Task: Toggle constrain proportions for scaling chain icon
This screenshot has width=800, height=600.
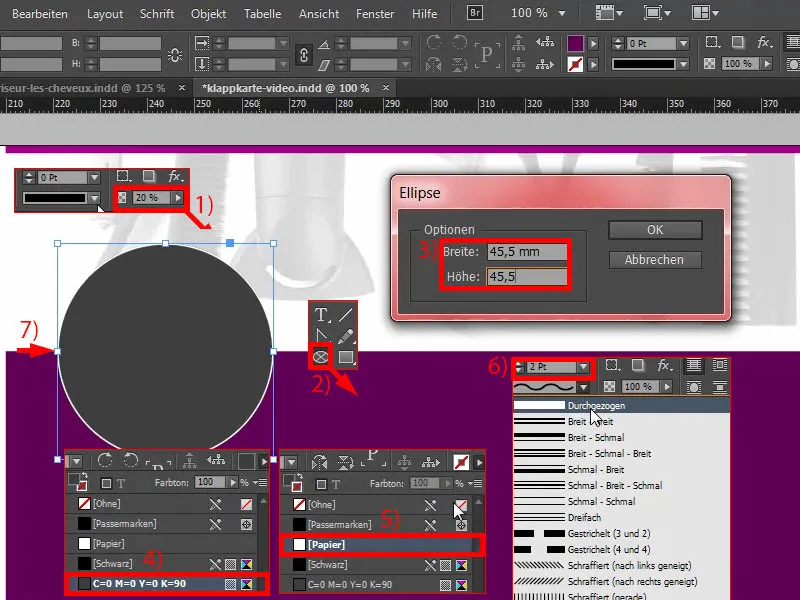Action: [304, 55]
